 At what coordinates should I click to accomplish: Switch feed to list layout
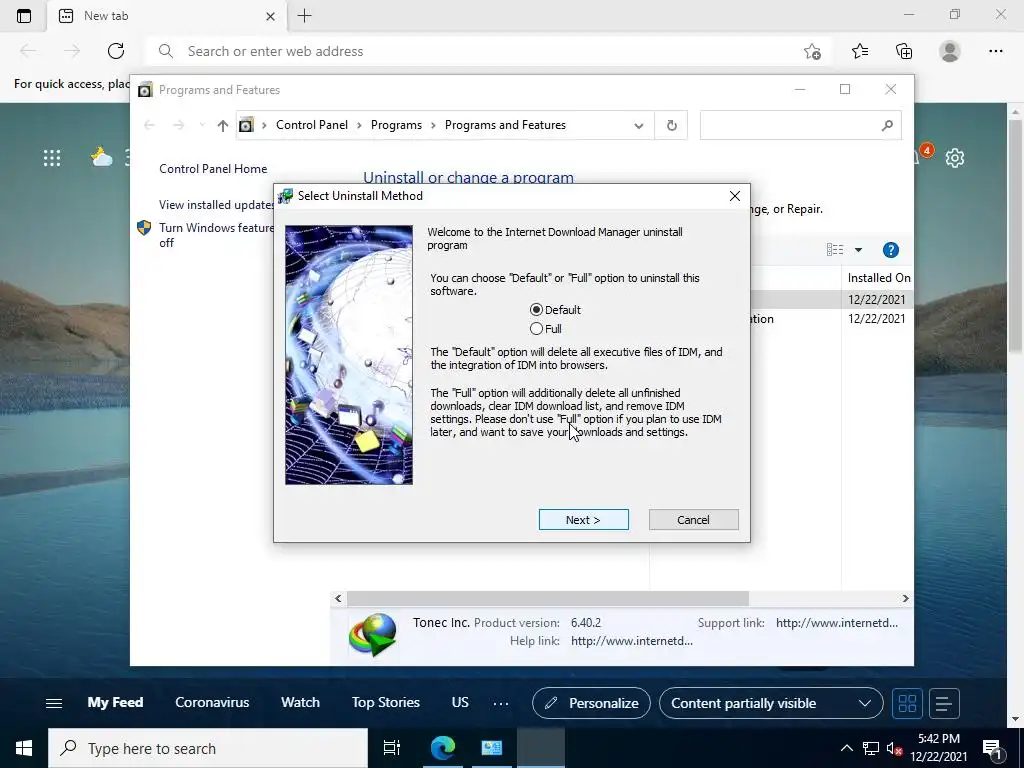[x=944, y=703]
